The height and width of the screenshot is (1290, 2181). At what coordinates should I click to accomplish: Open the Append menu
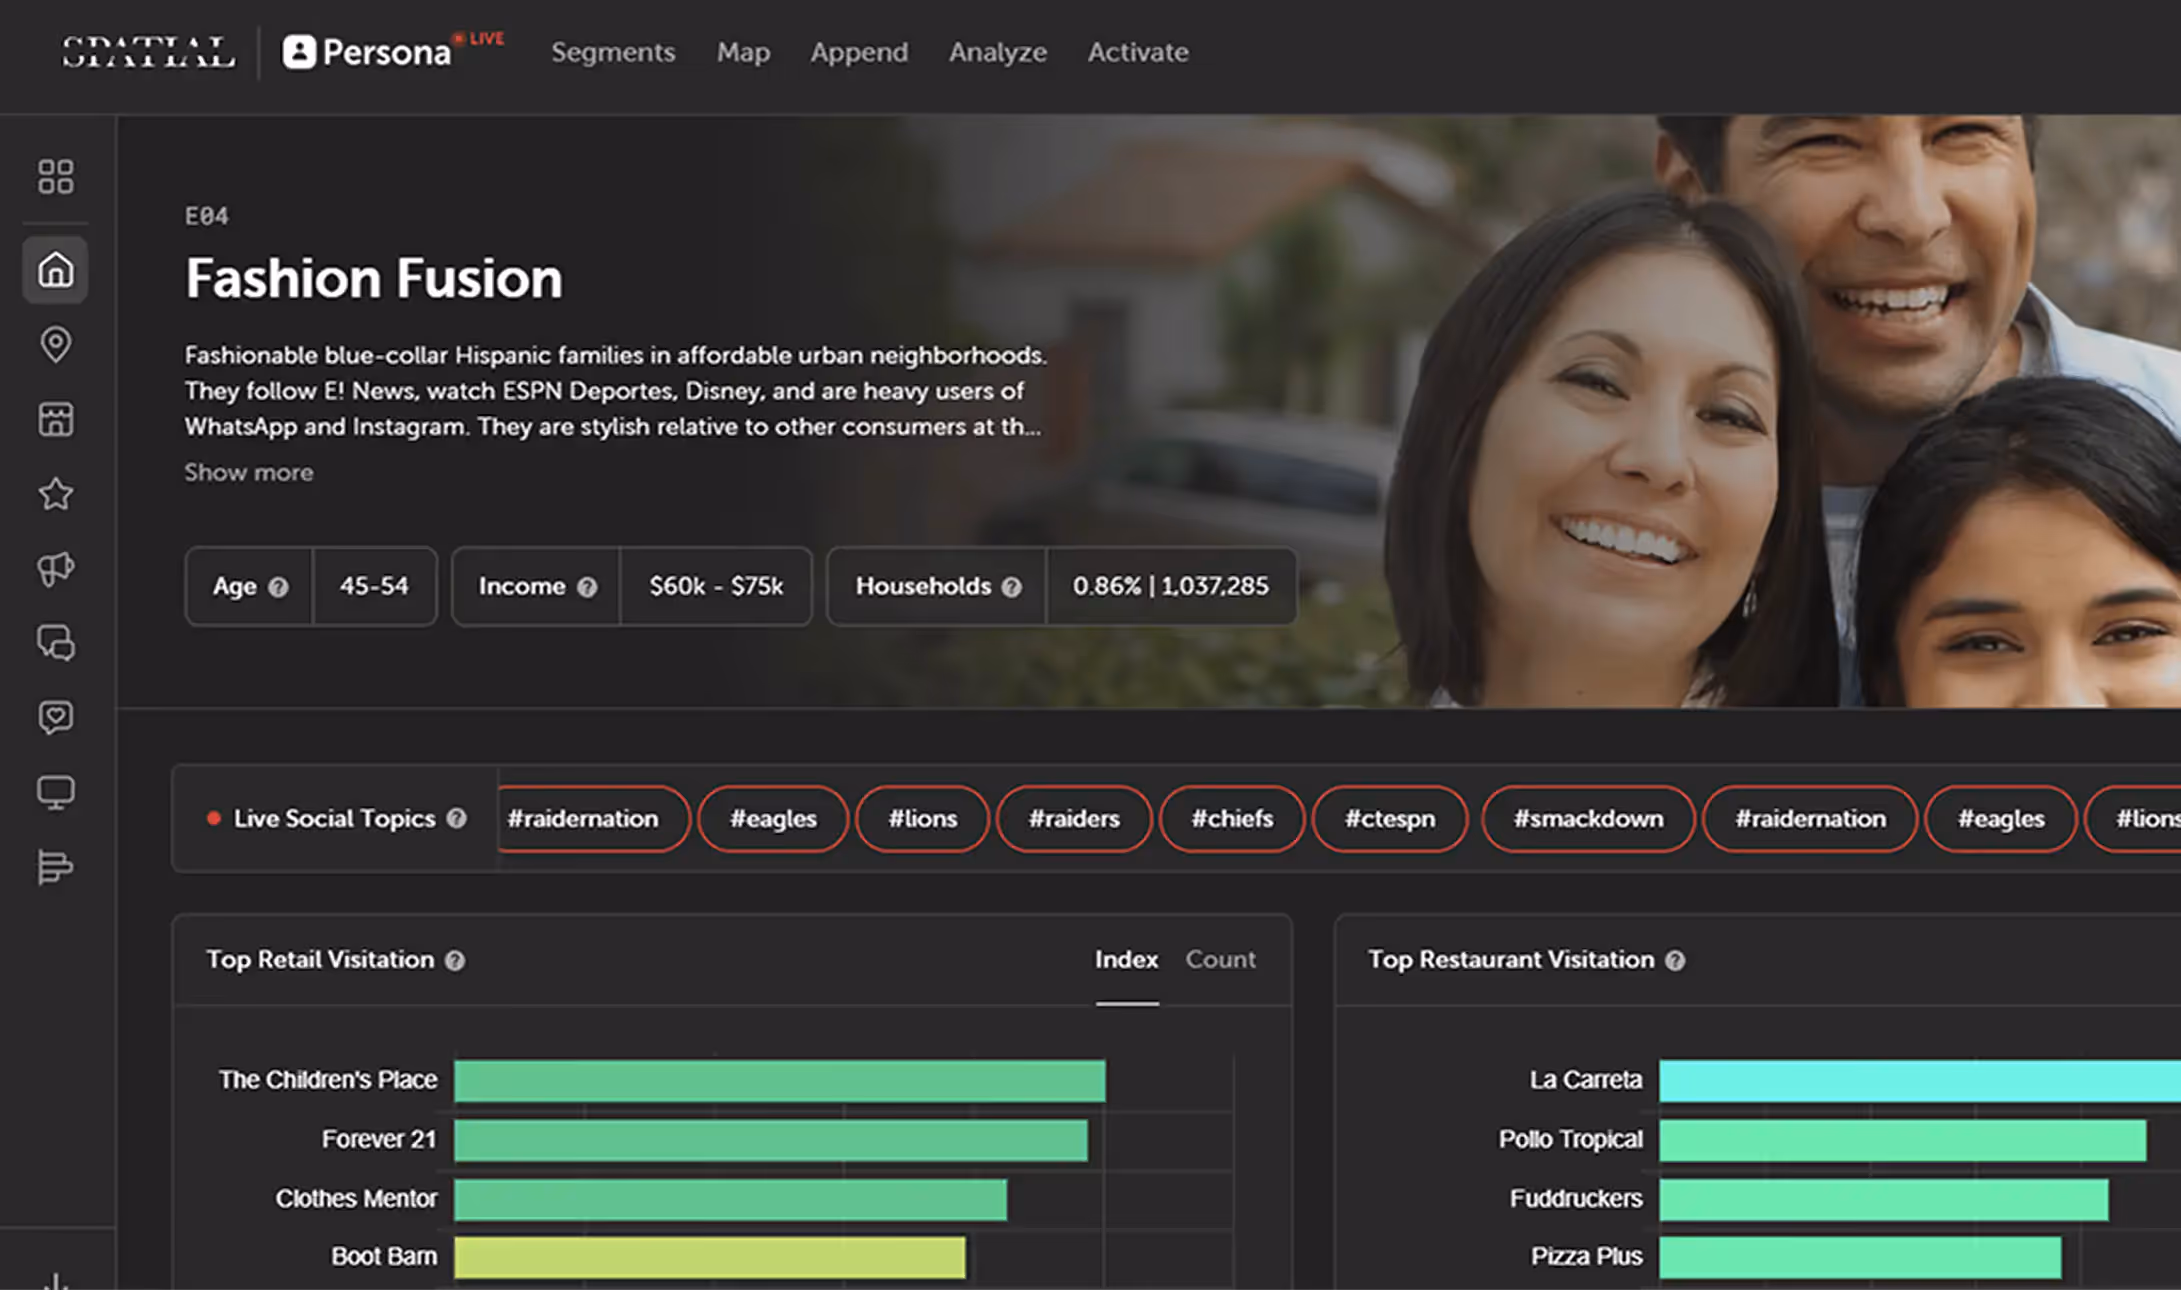pyautogui.click(x=859, y=52)
